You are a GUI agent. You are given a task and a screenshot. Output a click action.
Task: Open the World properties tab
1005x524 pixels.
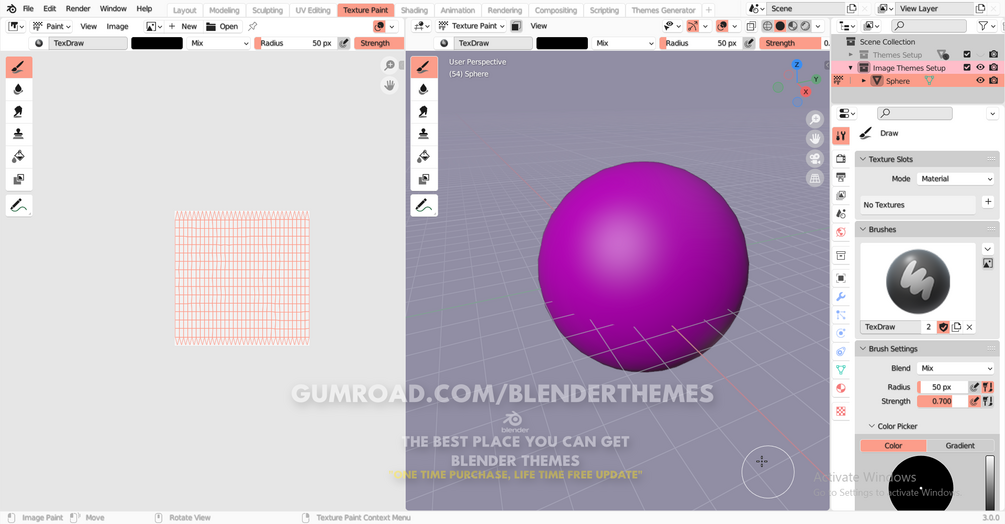pos(841,232)
